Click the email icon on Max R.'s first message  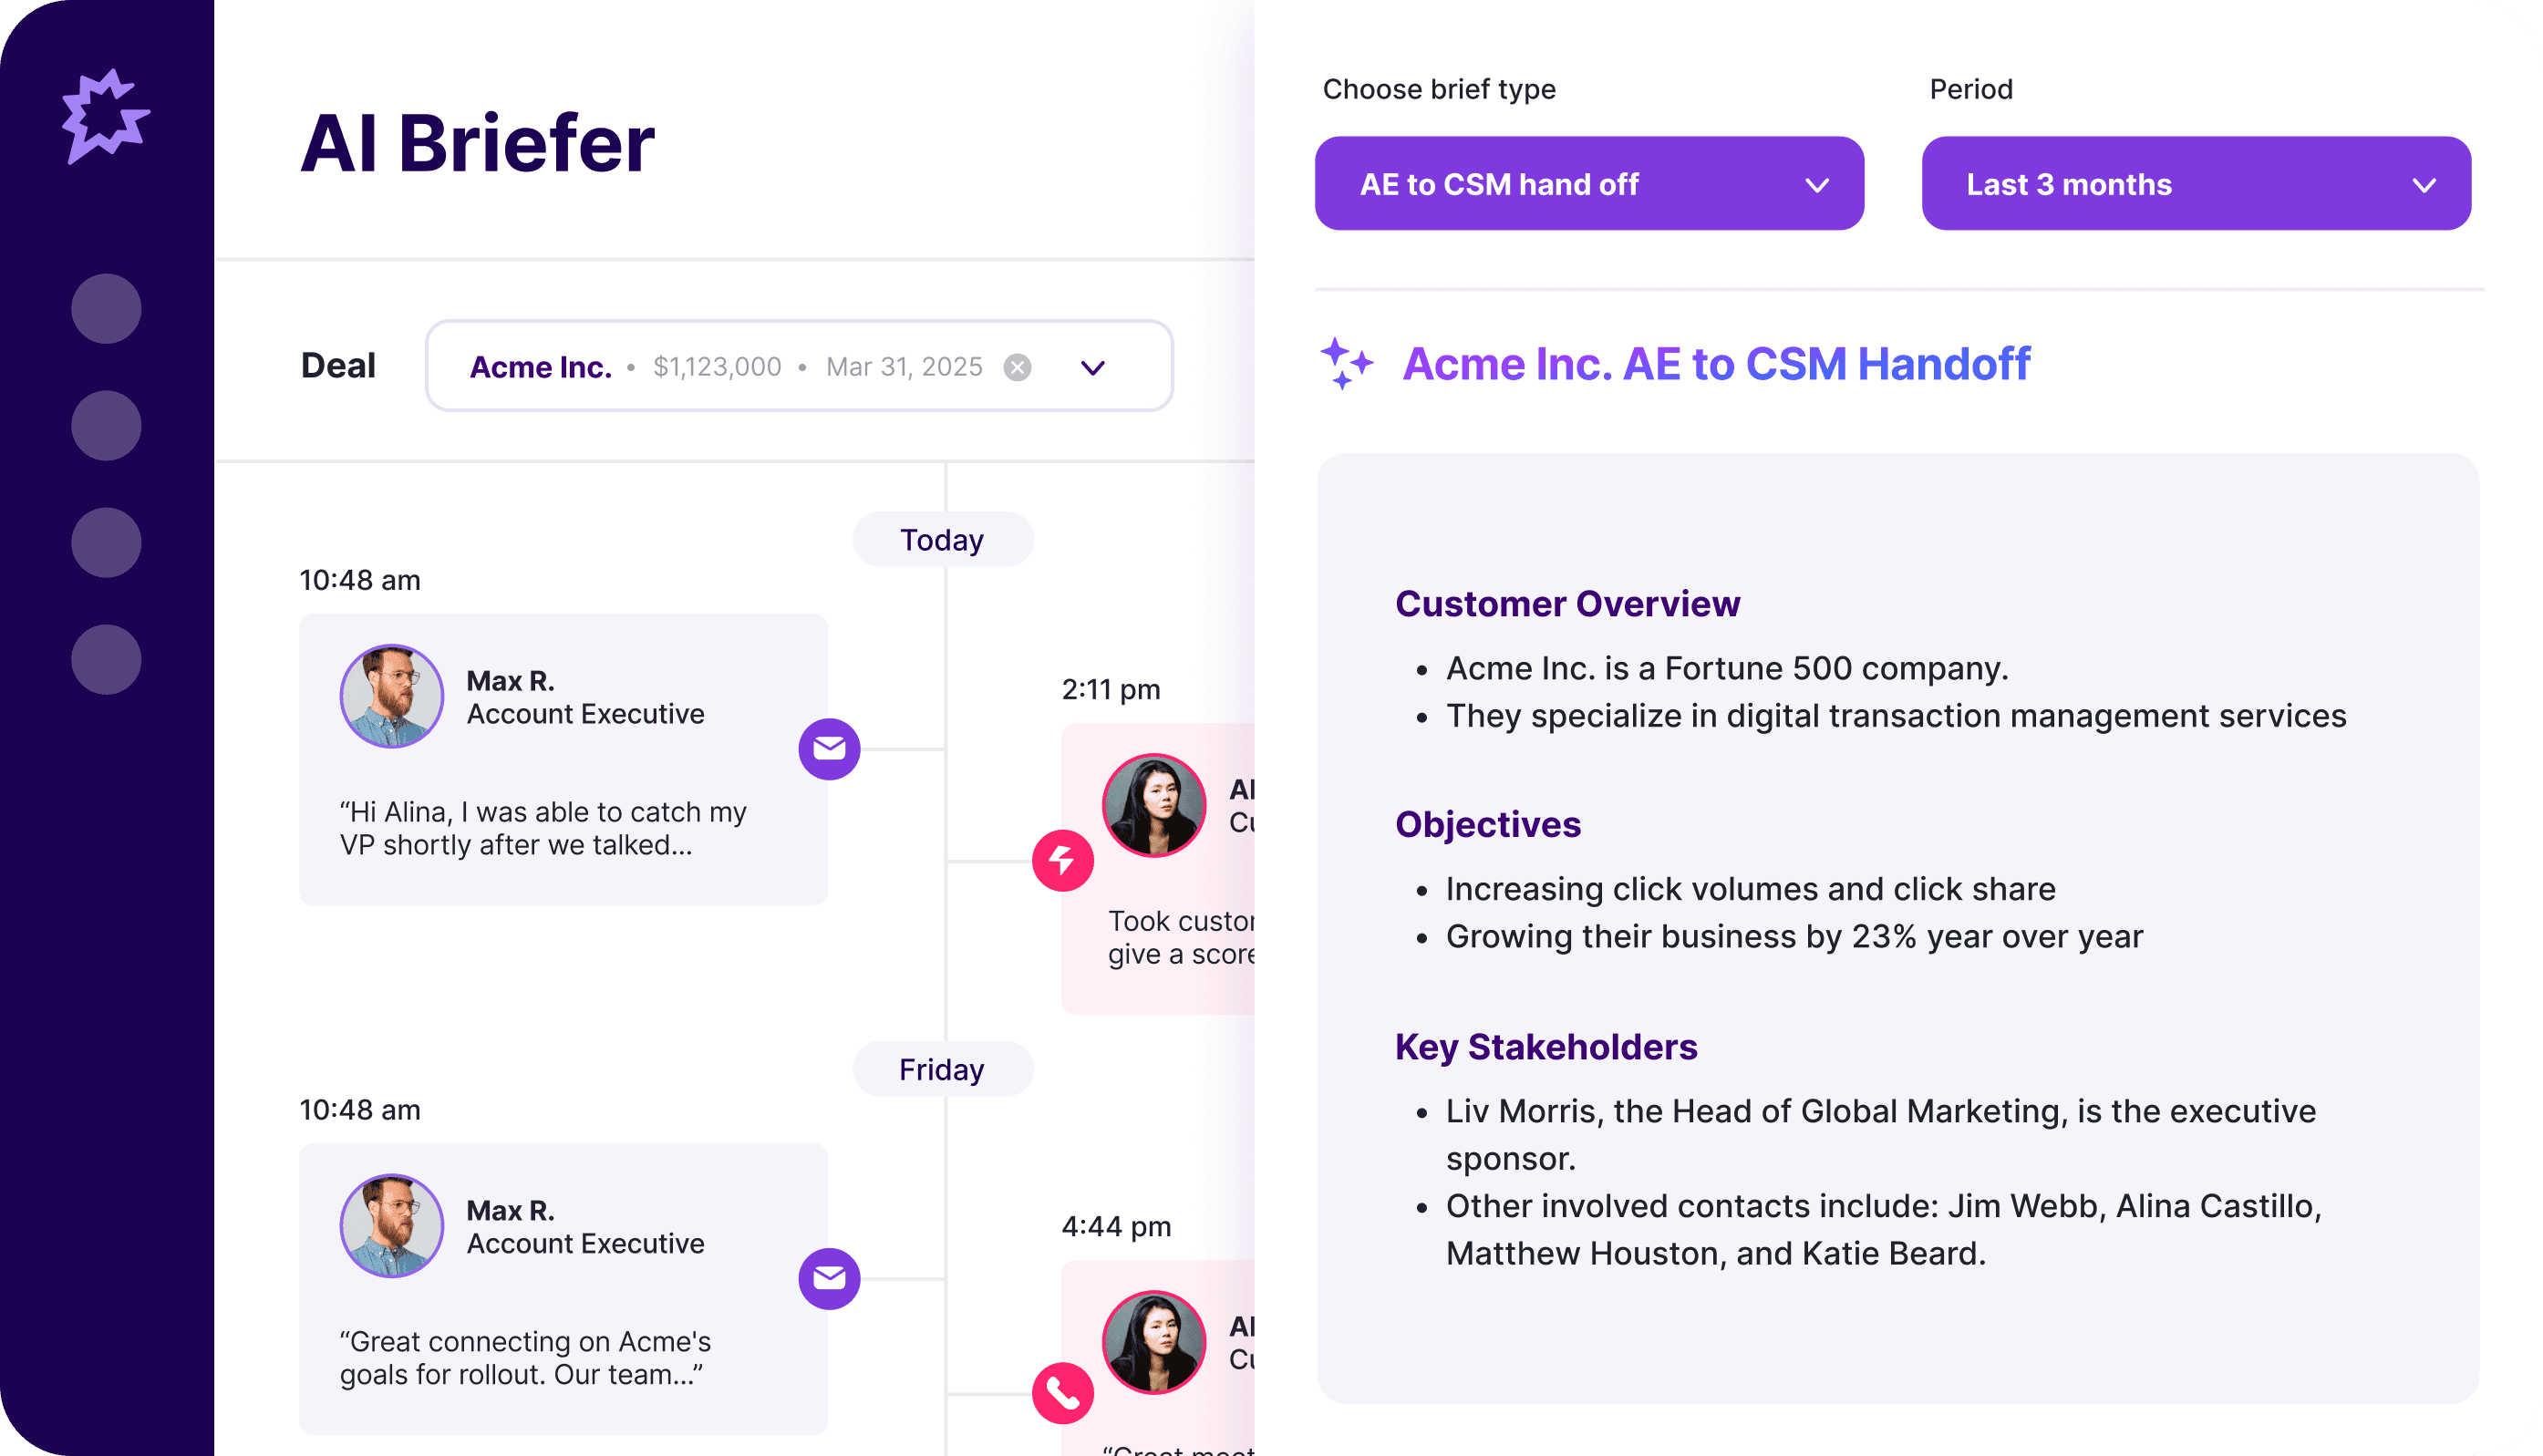[829, 747]
